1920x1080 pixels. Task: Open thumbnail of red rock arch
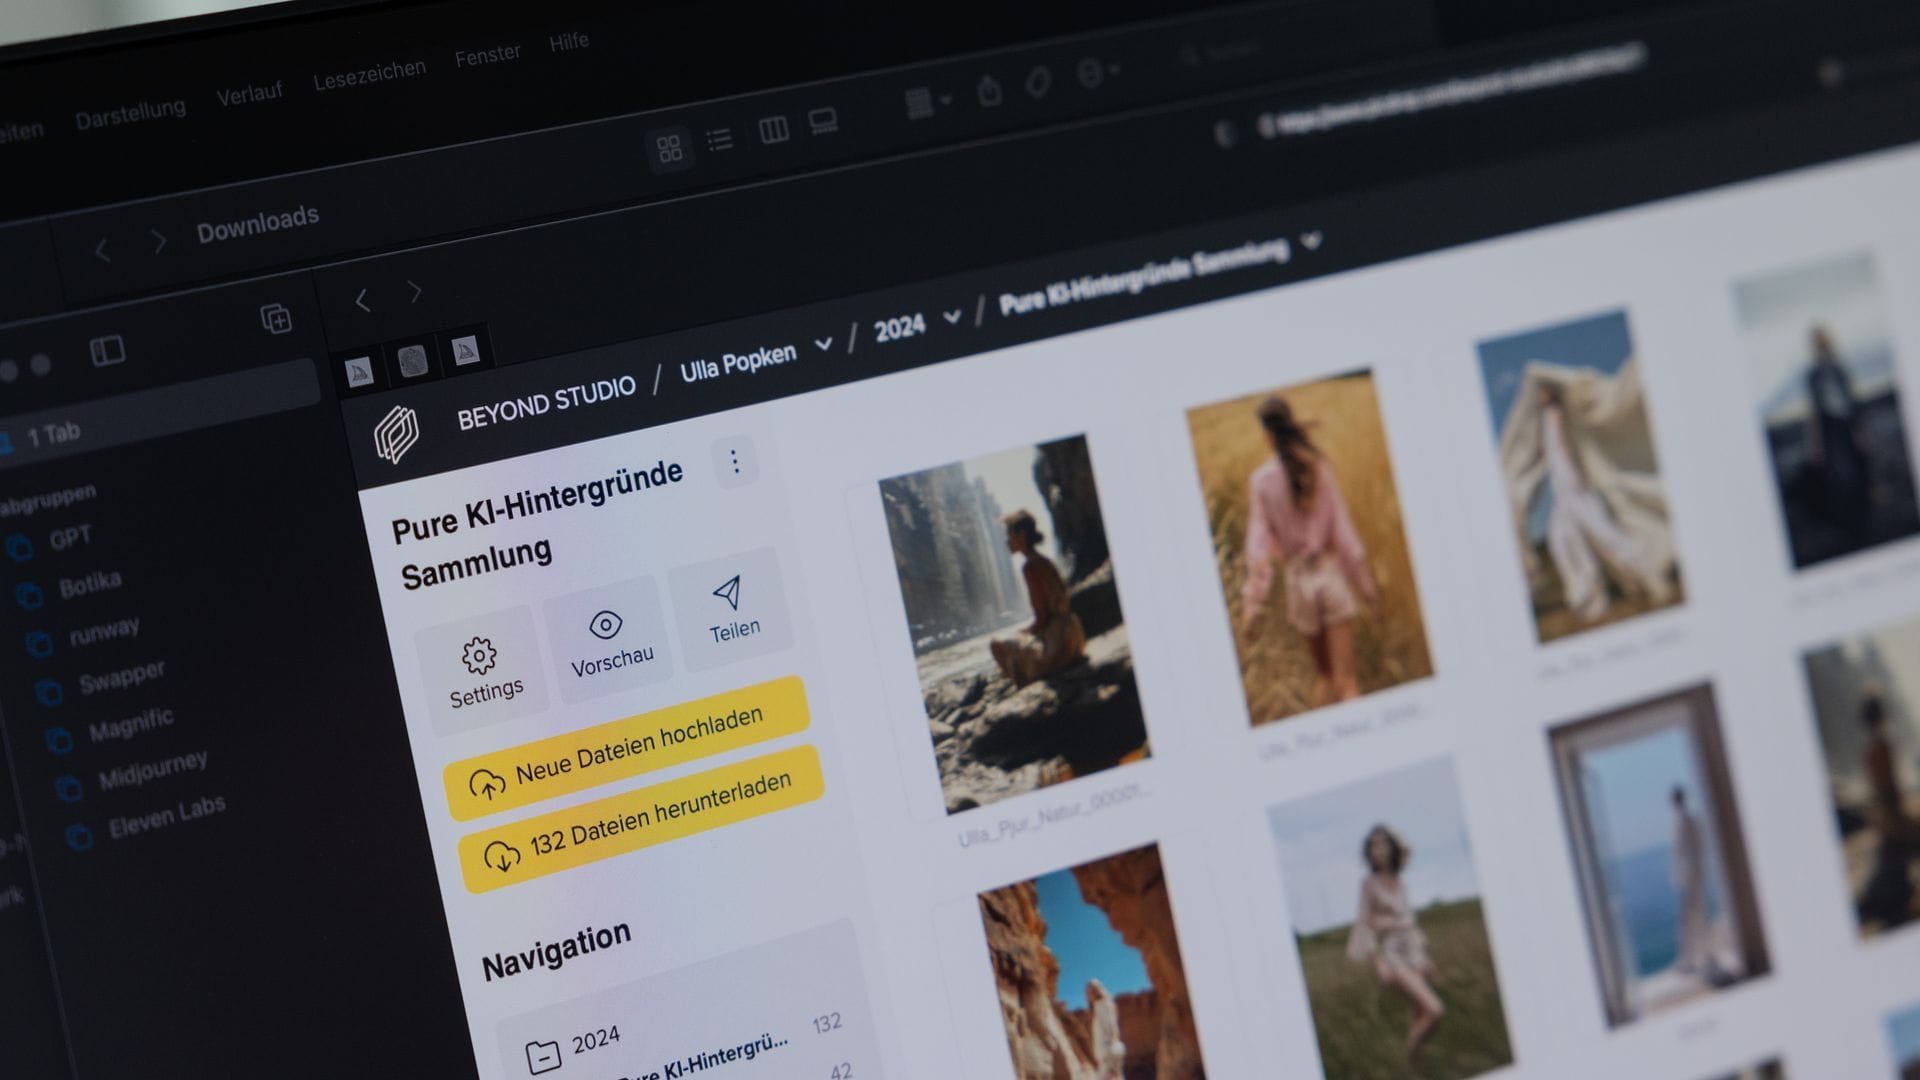[1092, 961]
